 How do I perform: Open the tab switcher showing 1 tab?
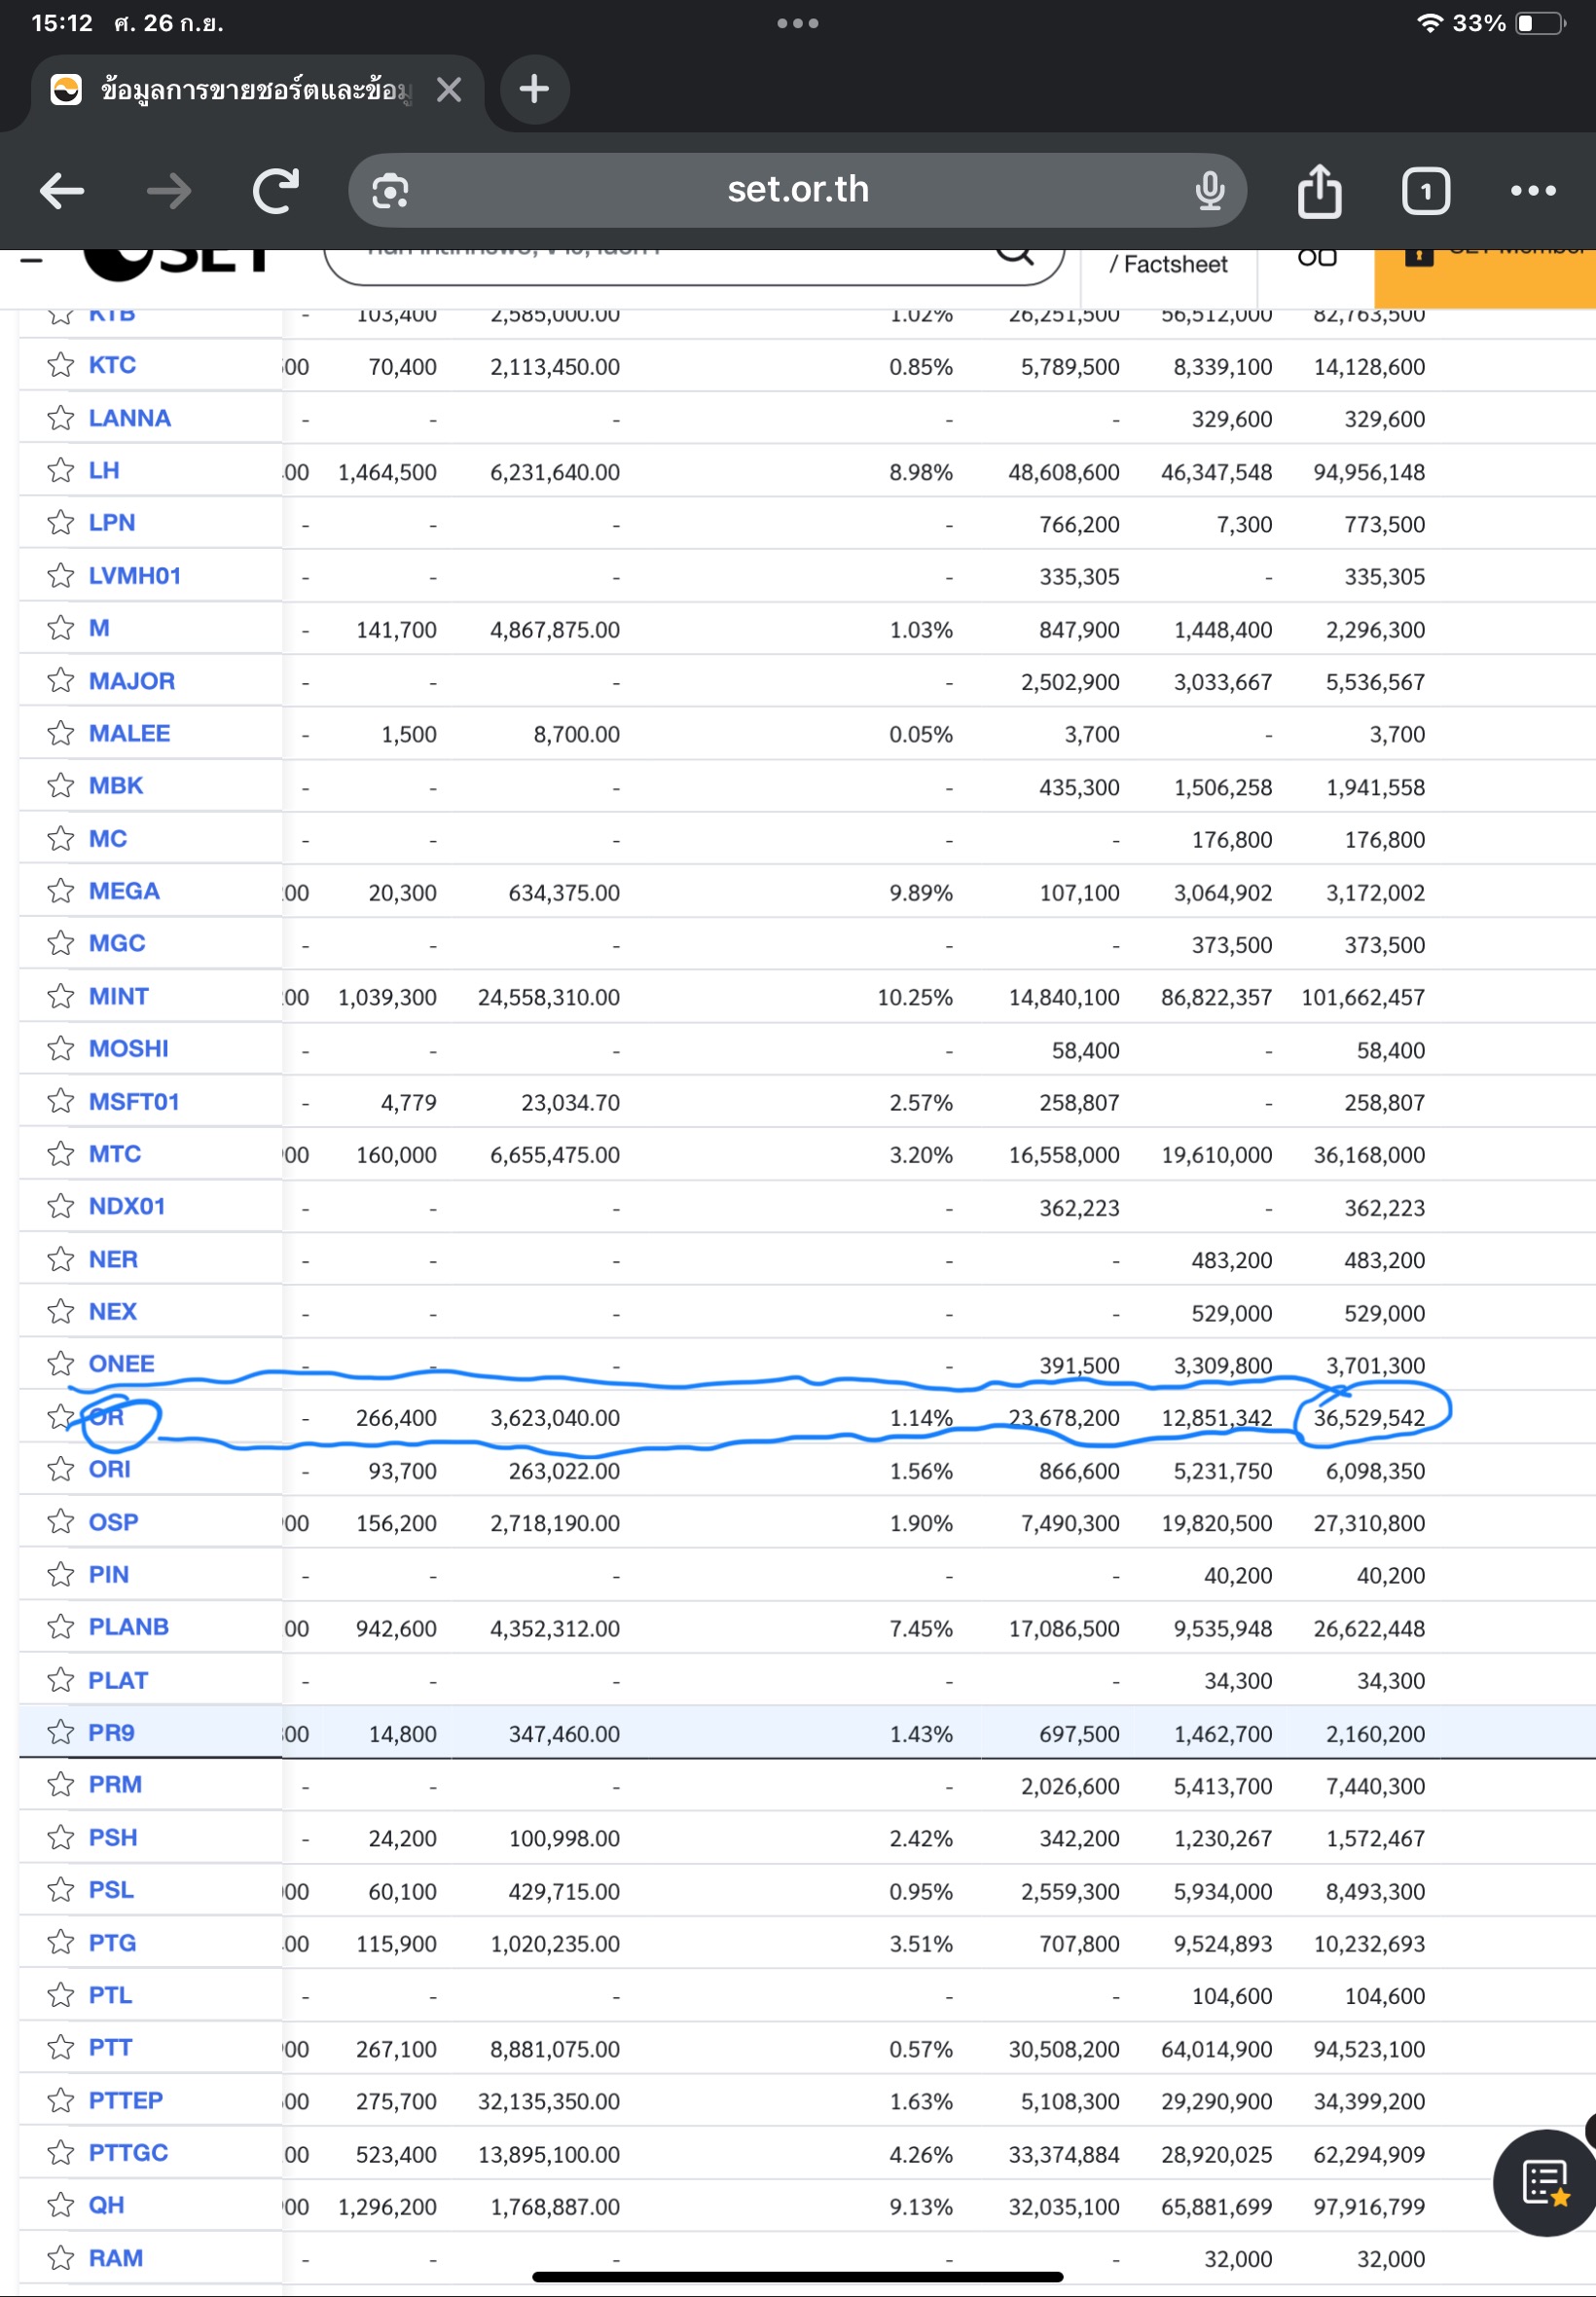[1425, 190]
